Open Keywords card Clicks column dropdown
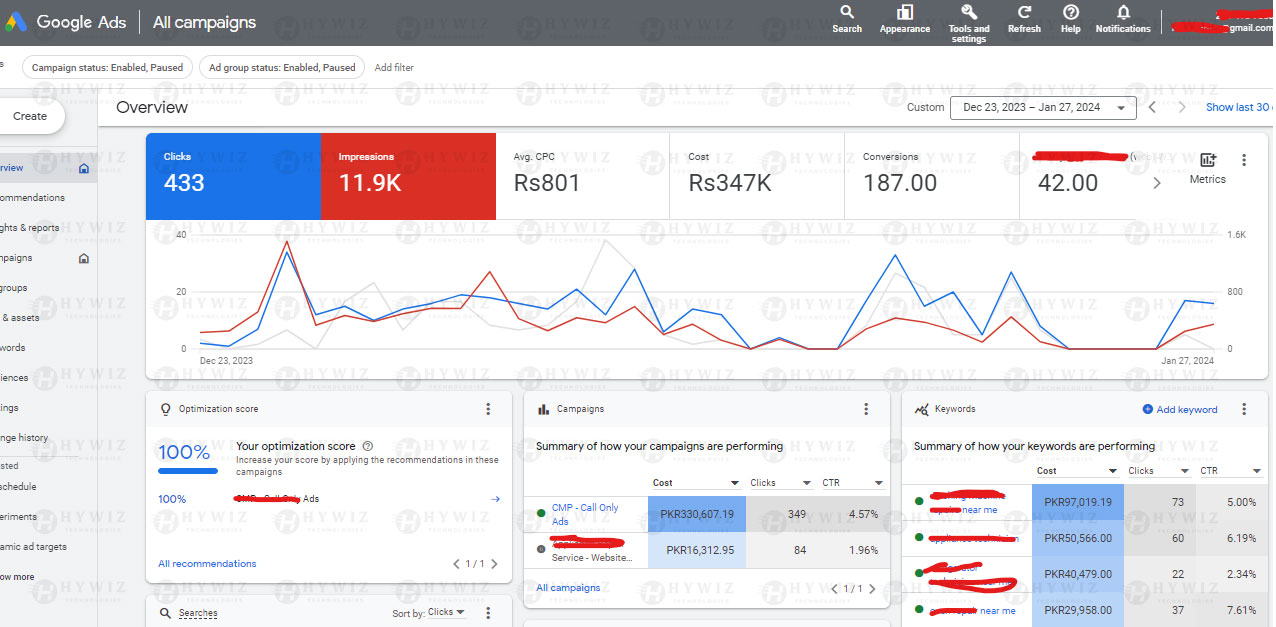 (1184, 471)
